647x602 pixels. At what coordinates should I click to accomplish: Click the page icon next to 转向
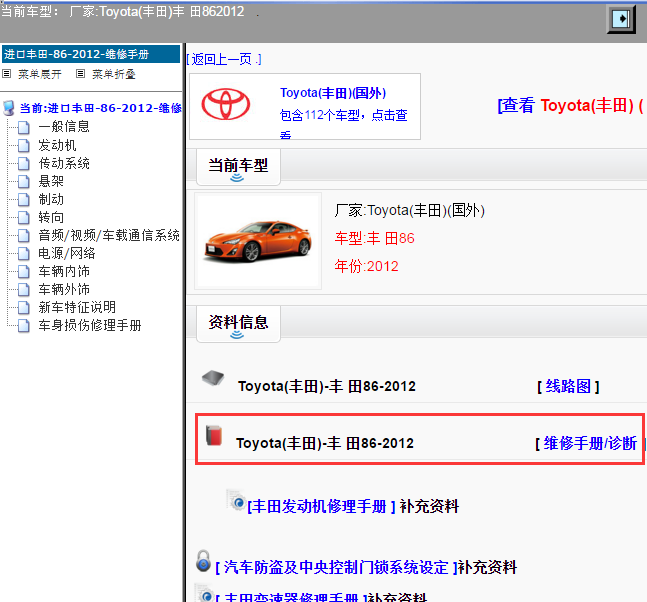click(x=24, y=217)
